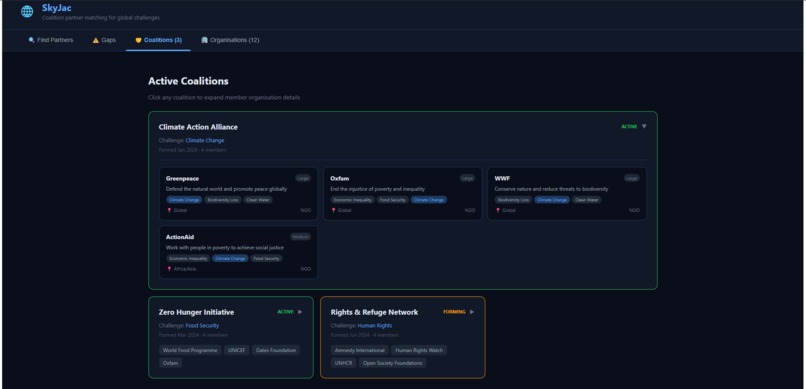
Task: Select the Coalitions (3) tab
Action: tap(158, 40)
